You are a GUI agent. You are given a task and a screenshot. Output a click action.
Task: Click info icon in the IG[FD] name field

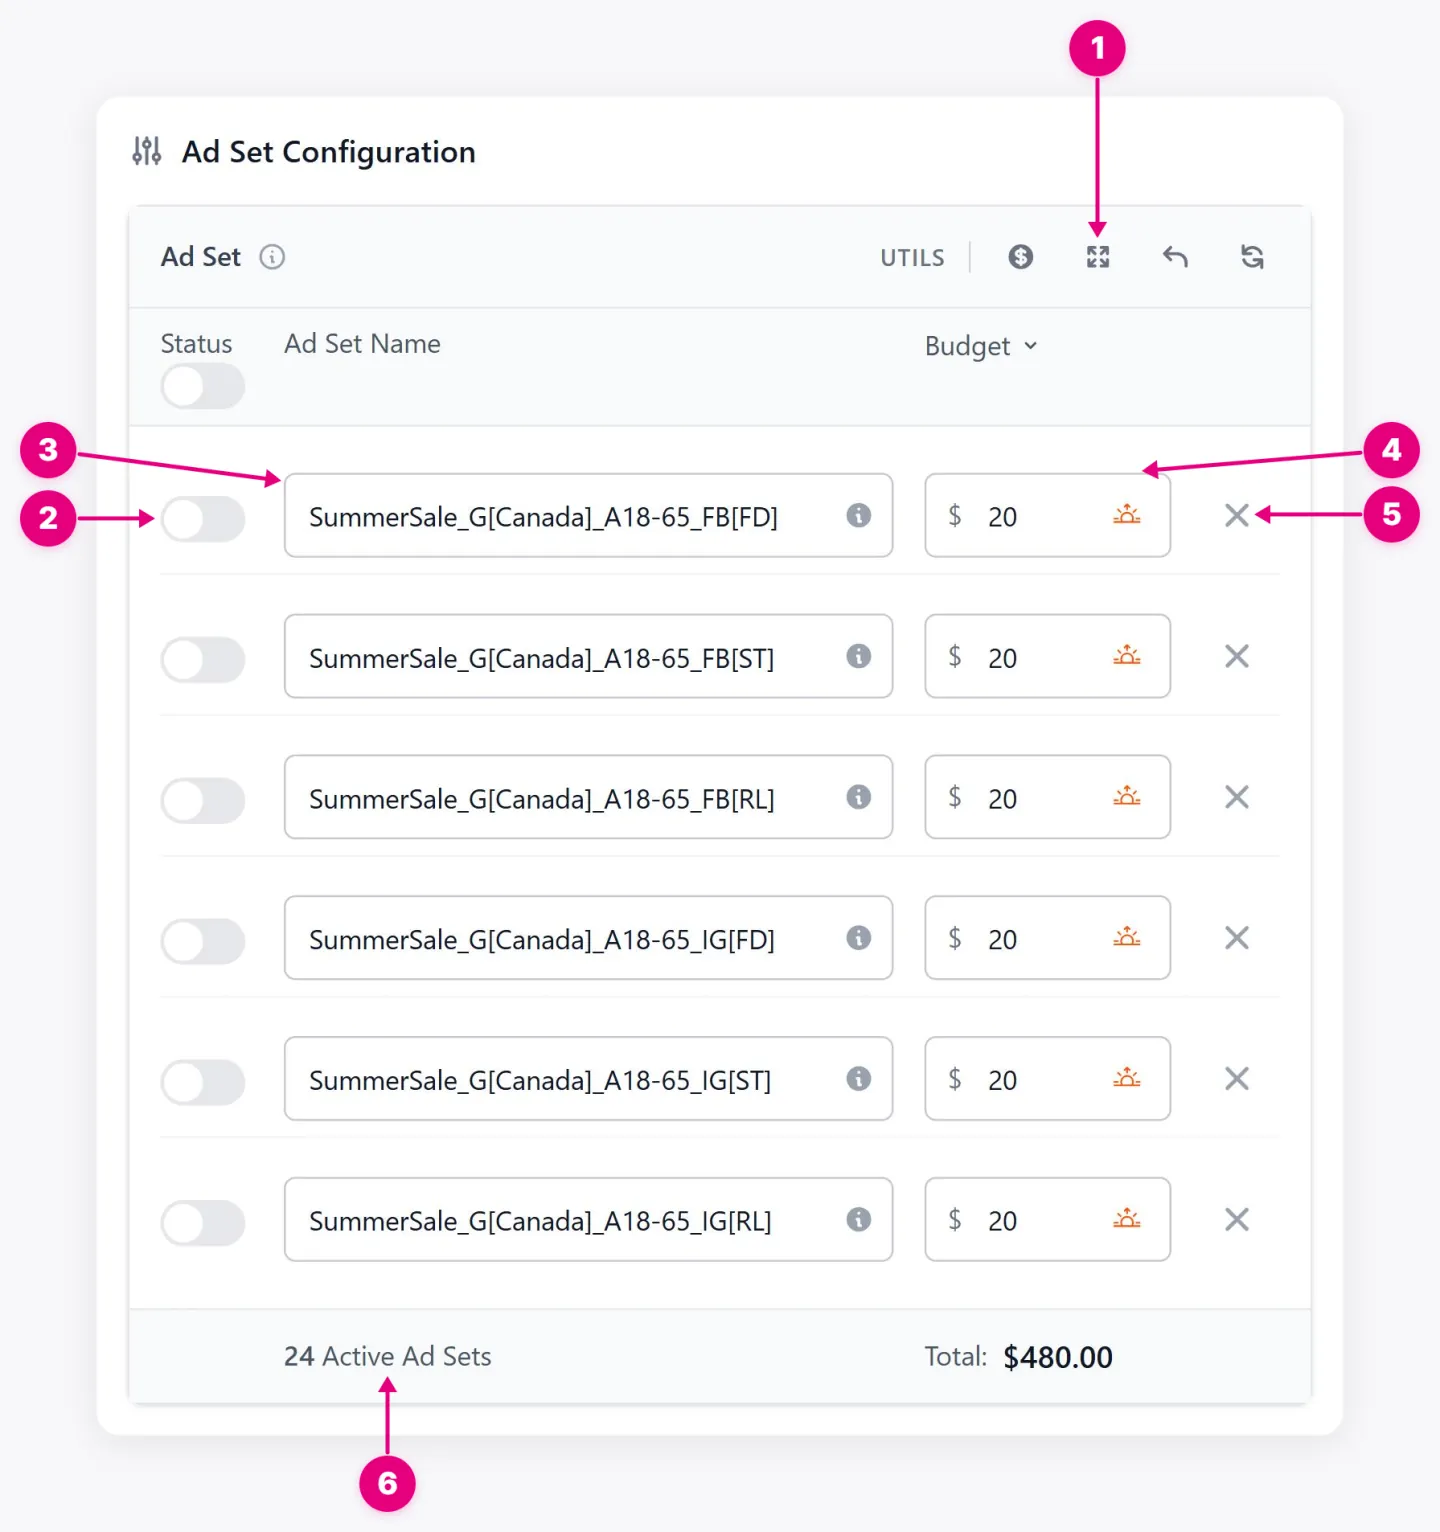(x=858, y=938)
